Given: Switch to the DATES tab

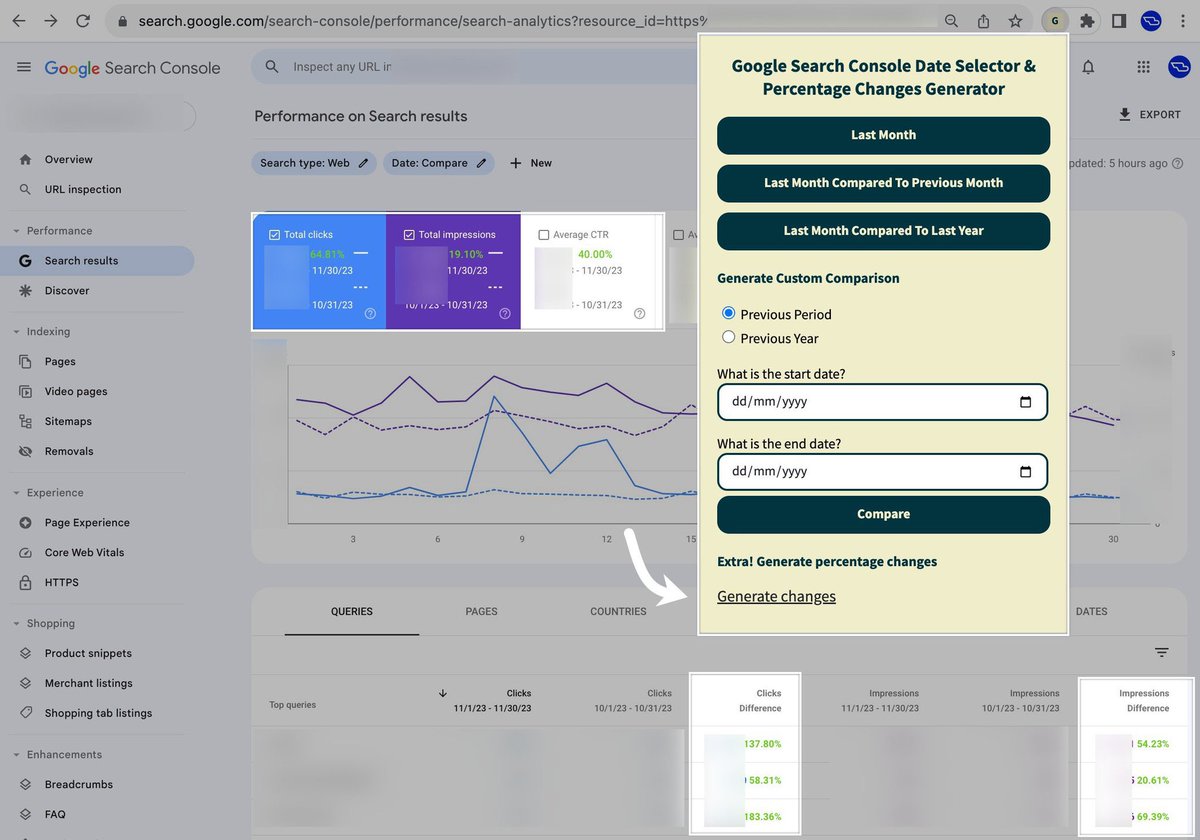Looking at the screenshot, I should pyautogui.click(x=1091, y=611).
